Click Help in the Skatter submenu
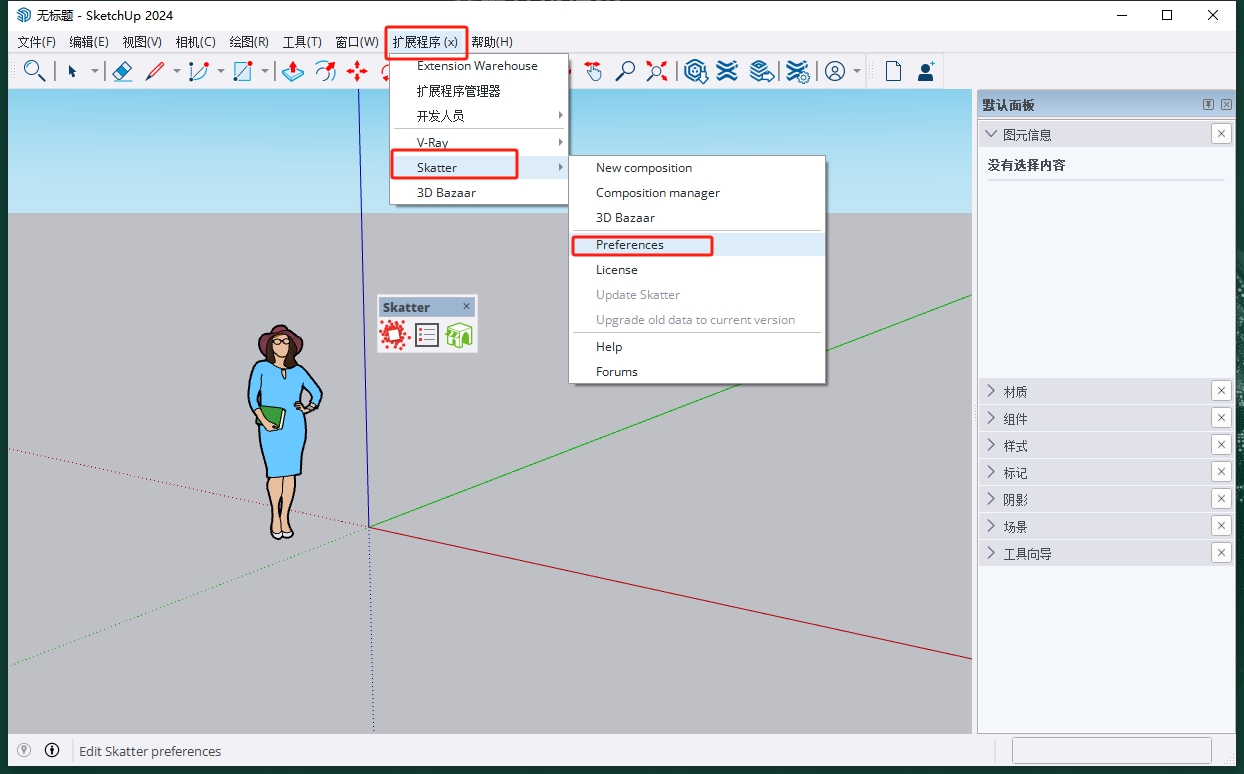Image resolution: width=1244 pixels, height=774 pixels. (x=697, y=347)
